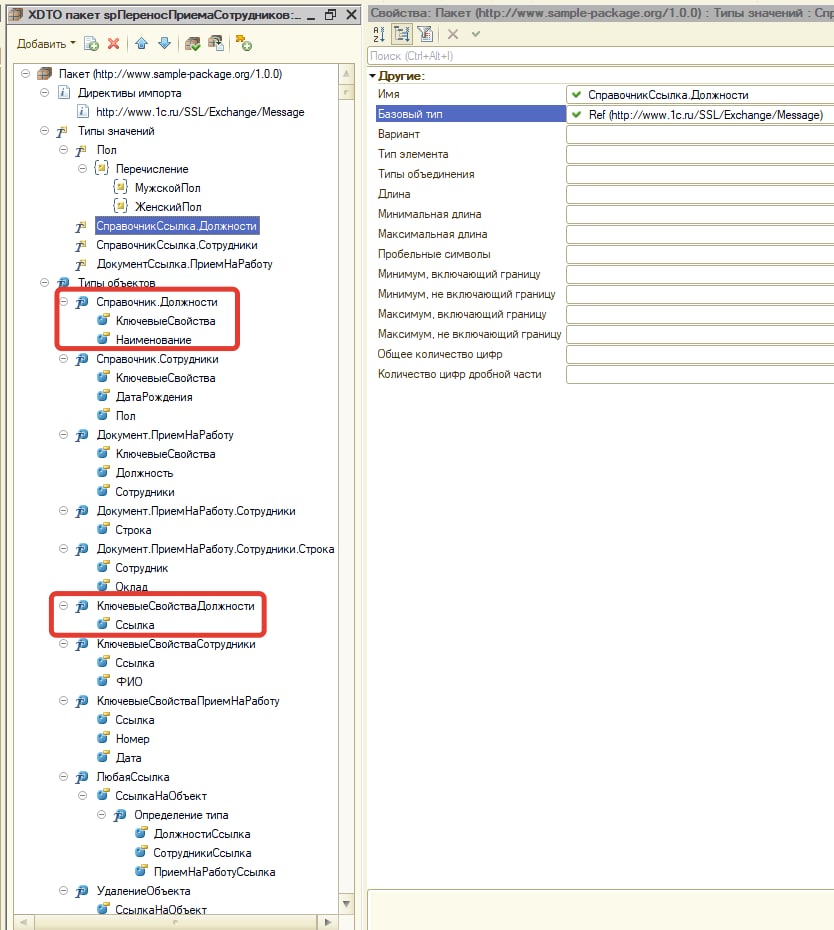
Task: Click the horizontal scrollbar right arrow
Action: coord(327,922)
